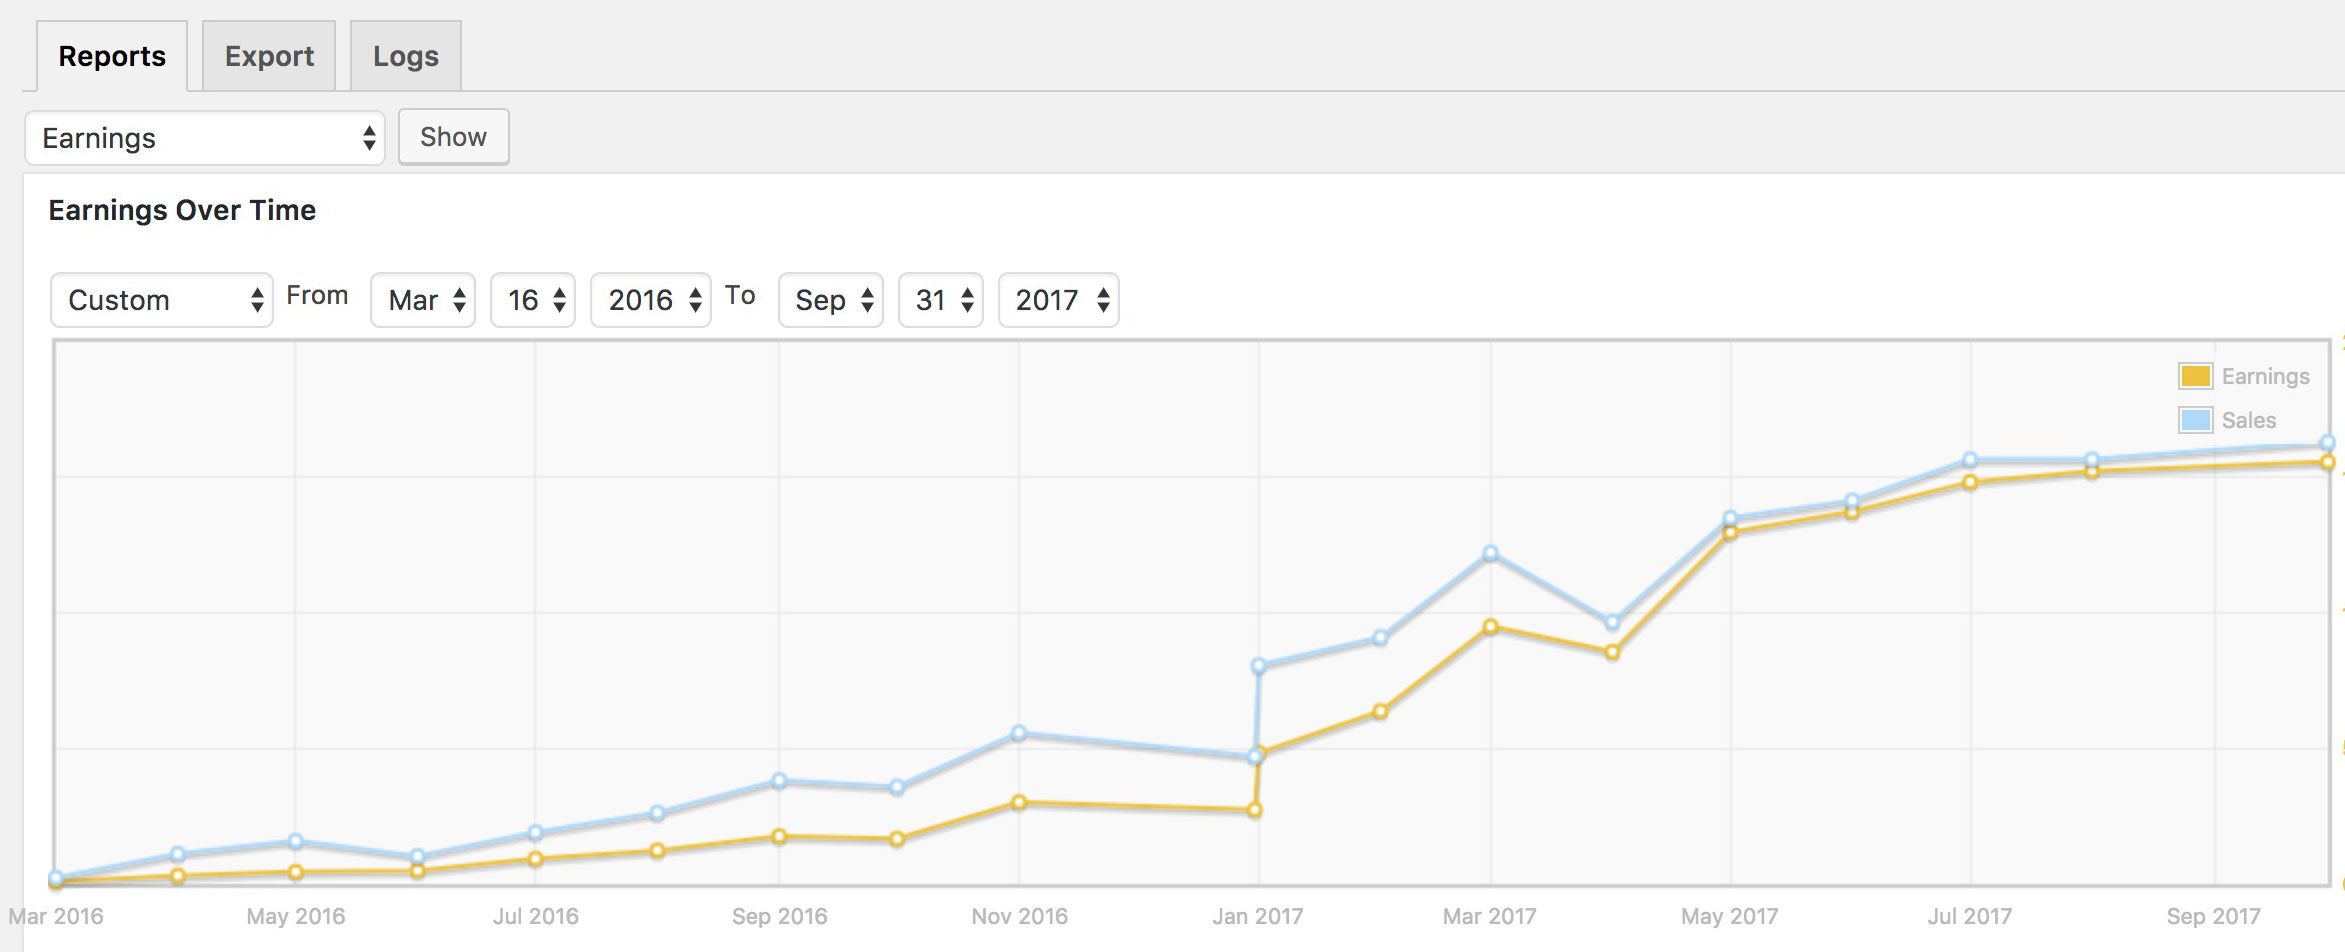Click the blue Sales legend swatch
Viewport: 2345px width, 952px height.
coord(2195,420)
